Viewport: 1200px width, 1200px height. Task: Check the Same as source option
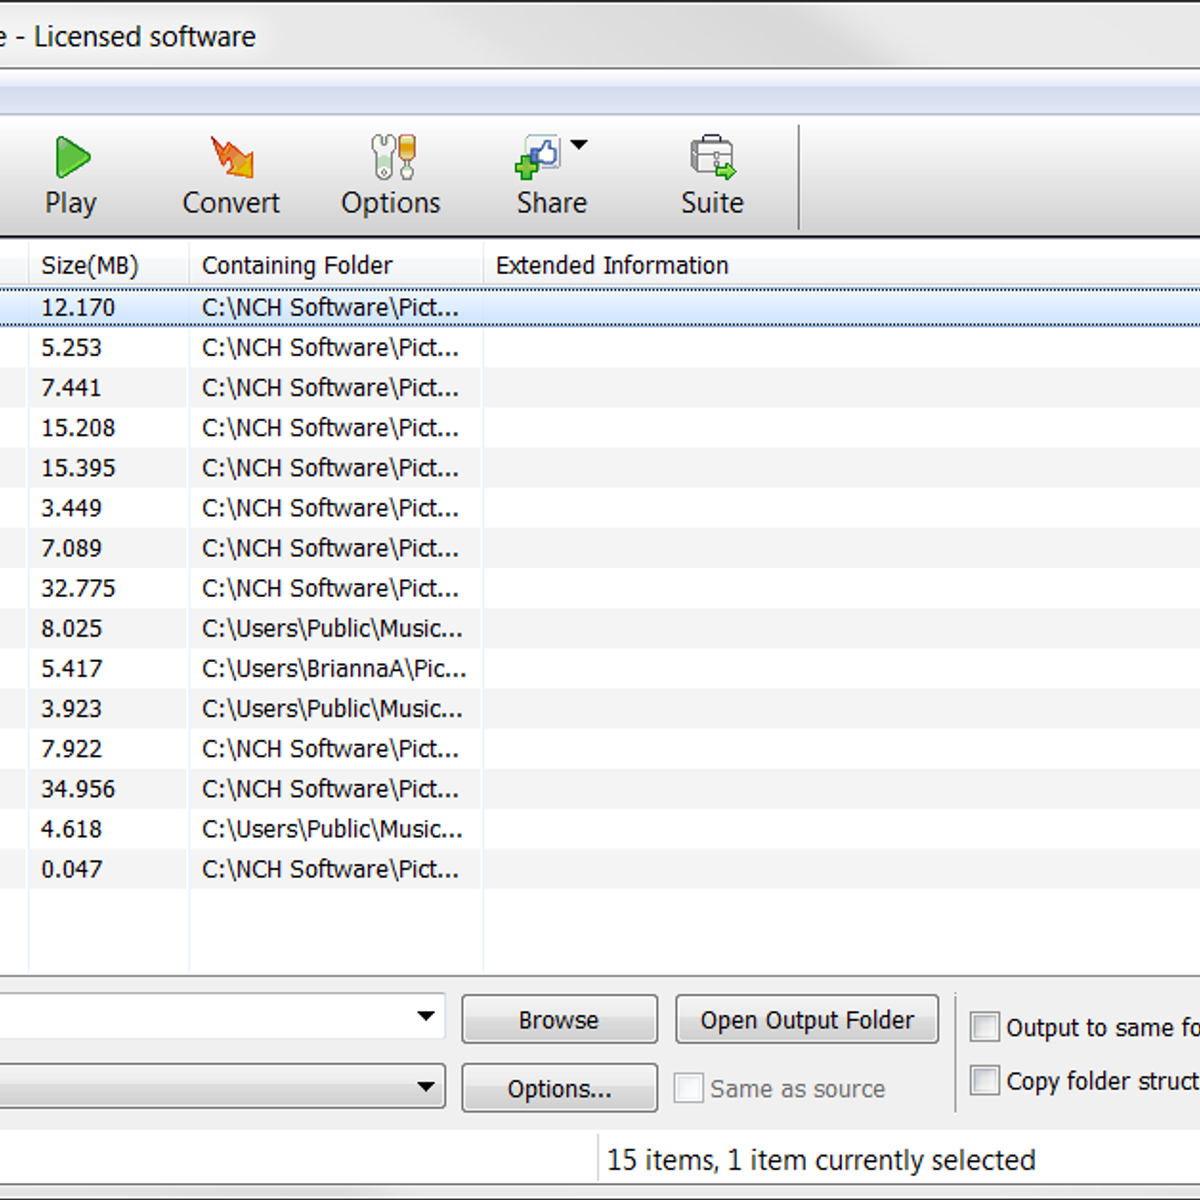point(689,1088)
